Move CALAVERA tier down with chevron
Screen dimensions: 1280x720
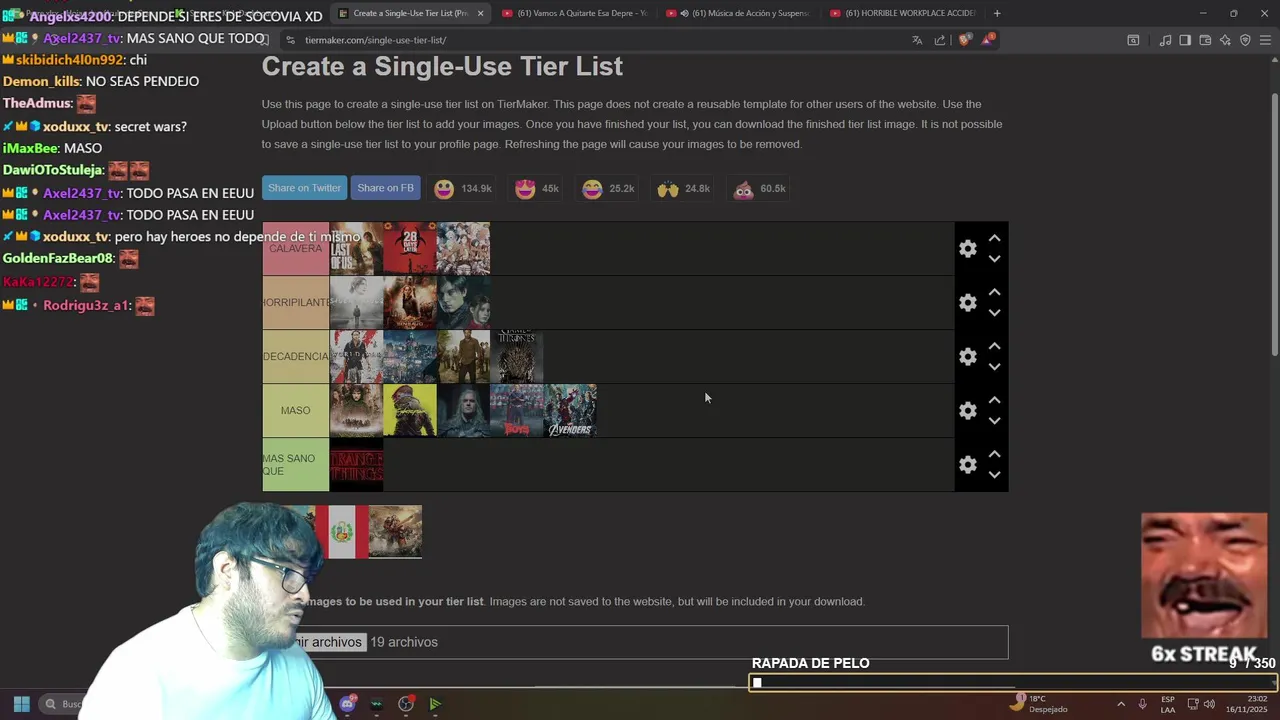point(994,259)
